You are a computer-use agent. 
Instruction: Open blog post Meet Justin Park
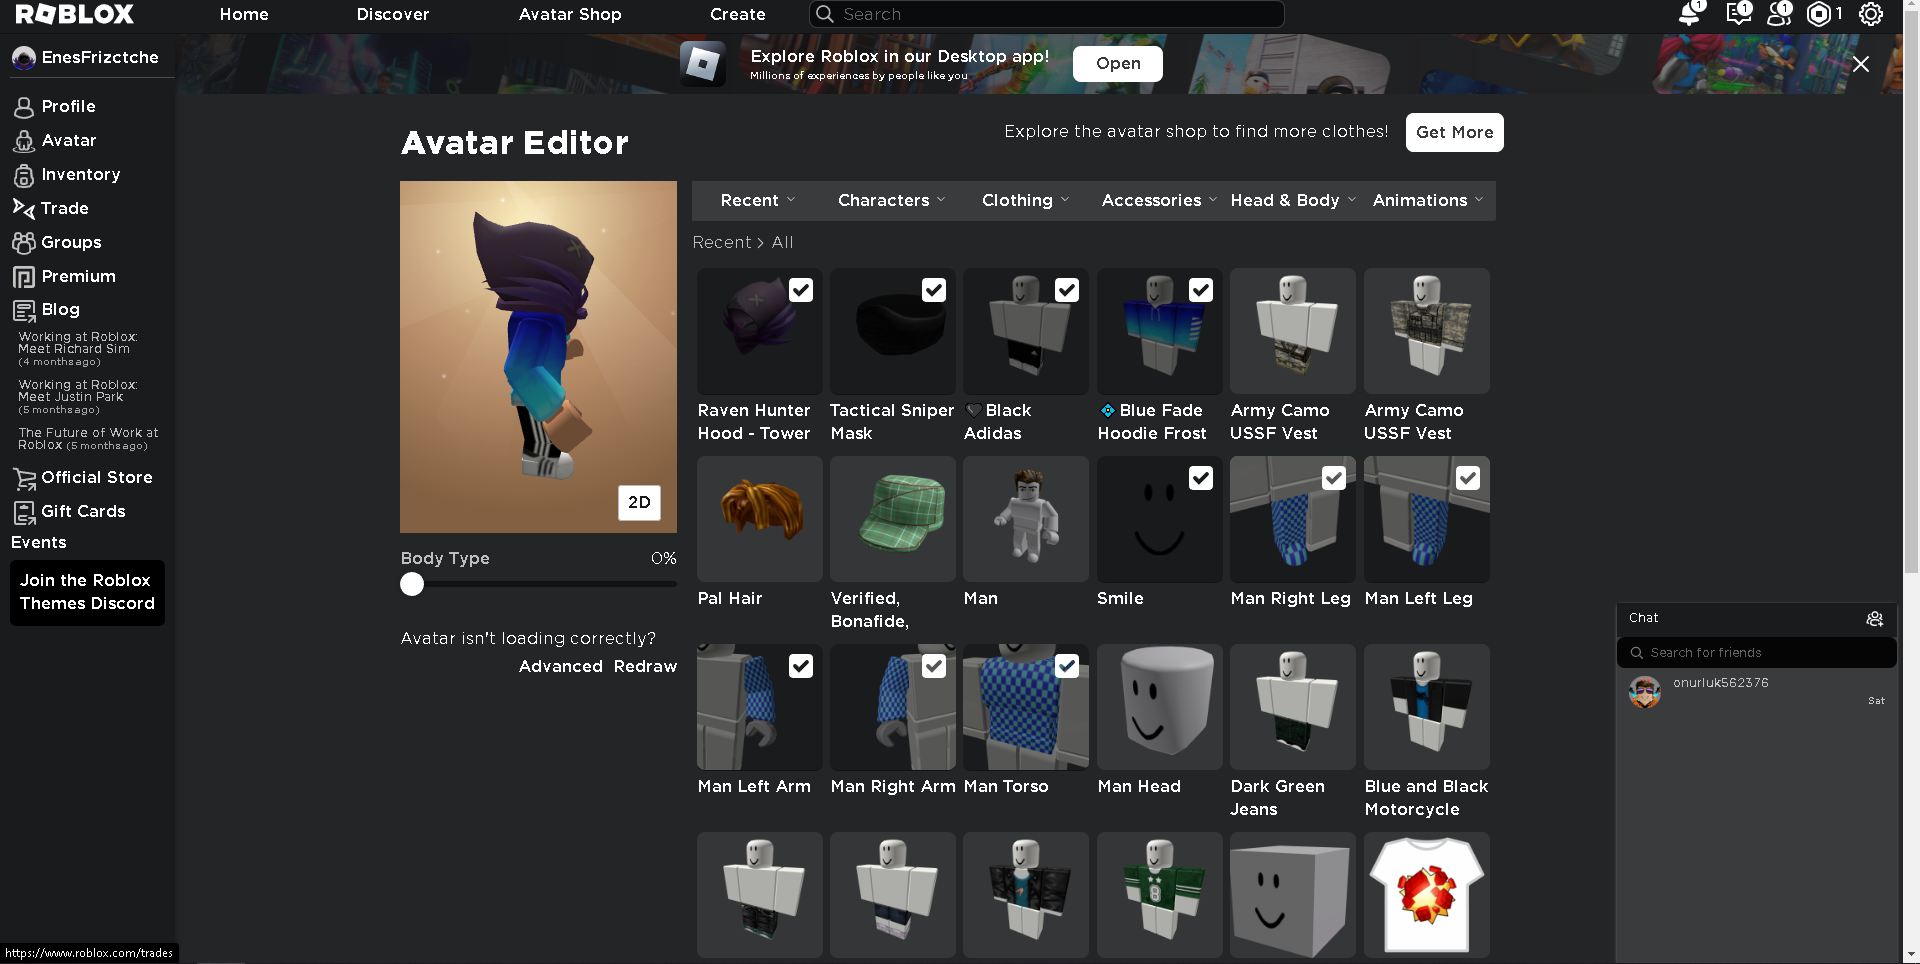[78, 397]
